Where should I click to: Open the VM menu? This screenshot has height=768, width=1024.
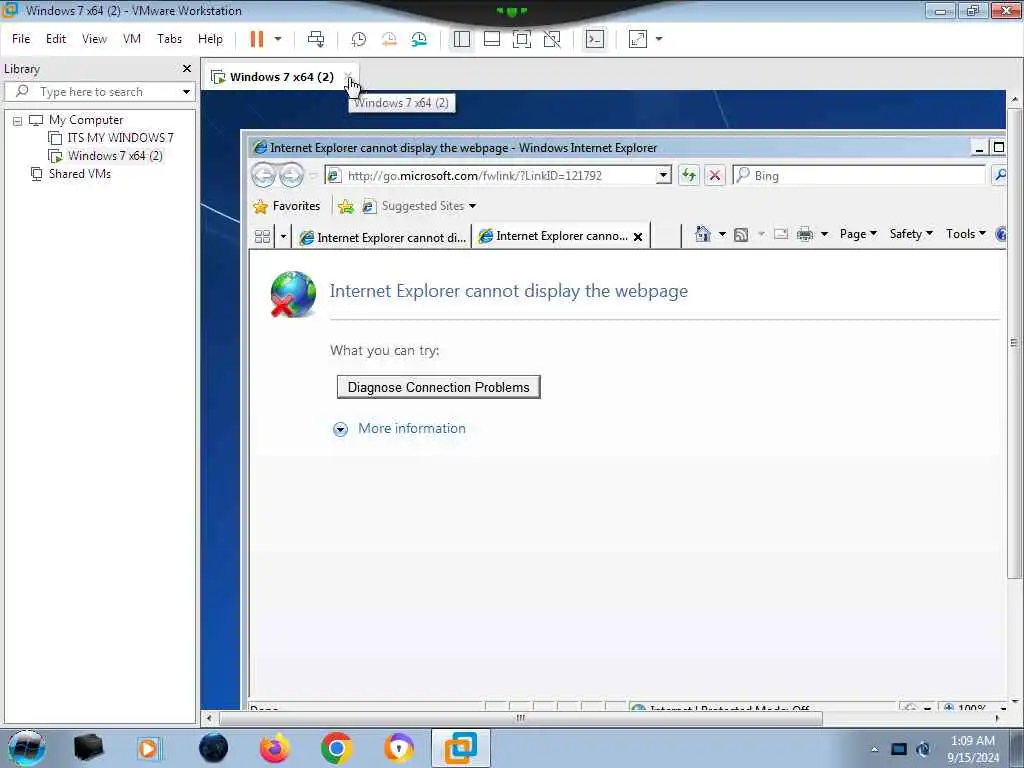point(132,39)
